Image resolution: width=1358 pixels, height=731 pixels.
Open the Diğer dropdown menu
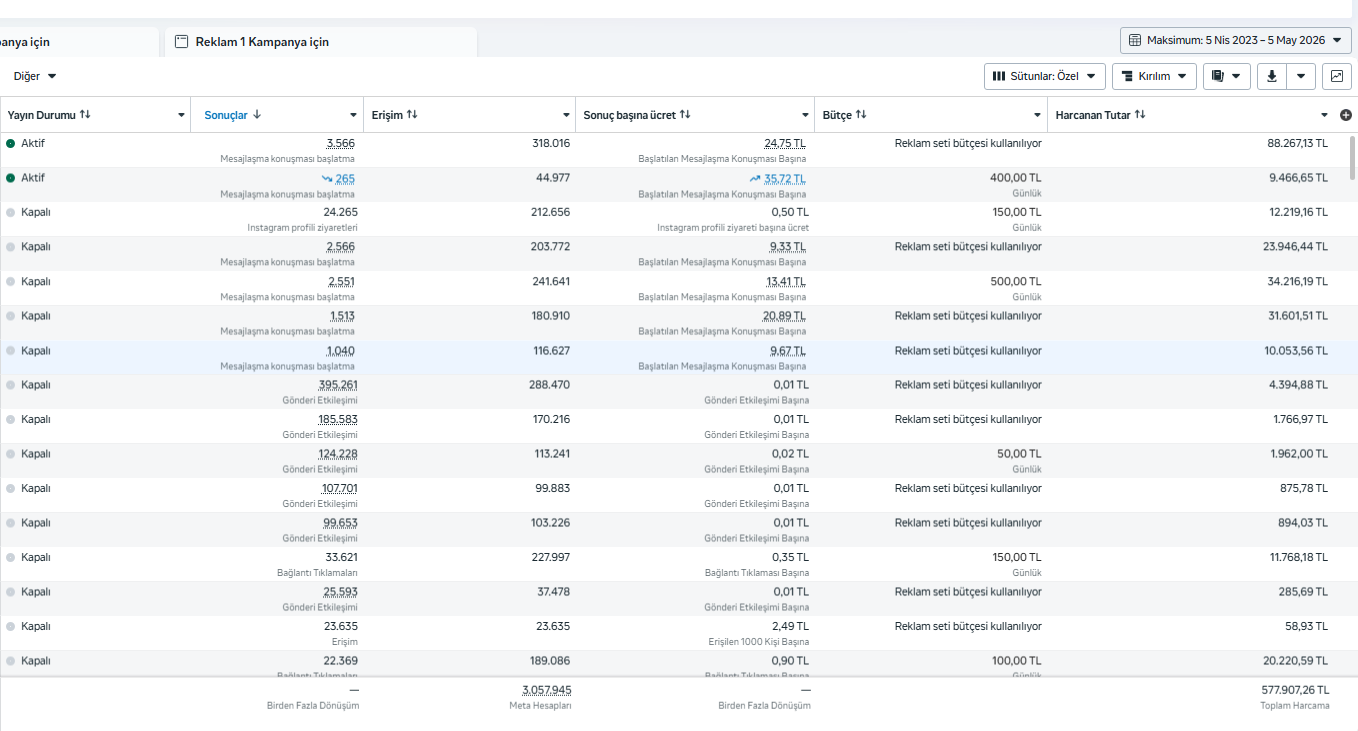click(35, 76)
